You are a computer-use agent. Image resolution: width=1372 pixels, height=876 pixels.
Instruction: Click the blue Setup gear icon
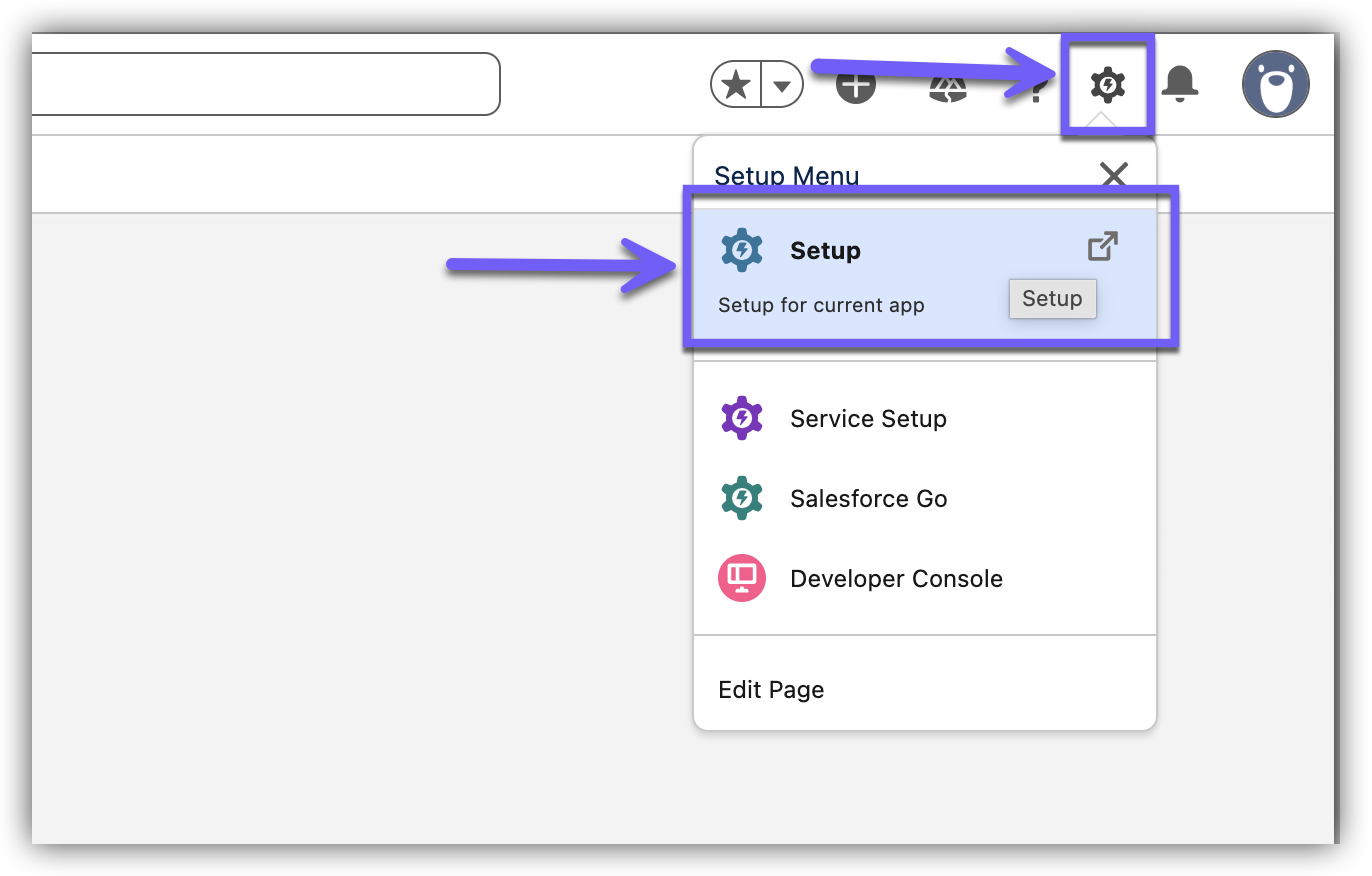pyautogui.click(x=742, y=250)
